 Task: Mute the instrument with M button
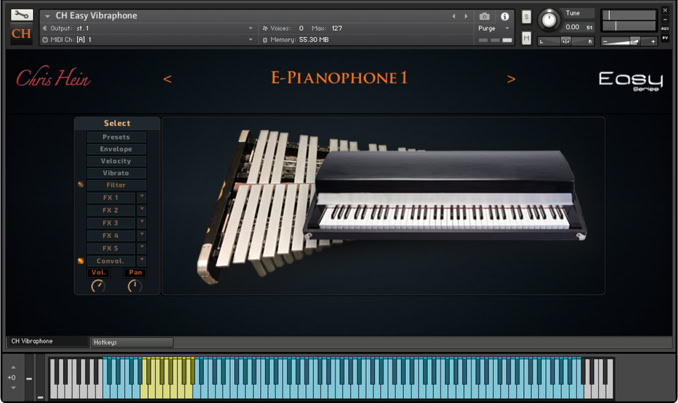(x=526, y=38)
